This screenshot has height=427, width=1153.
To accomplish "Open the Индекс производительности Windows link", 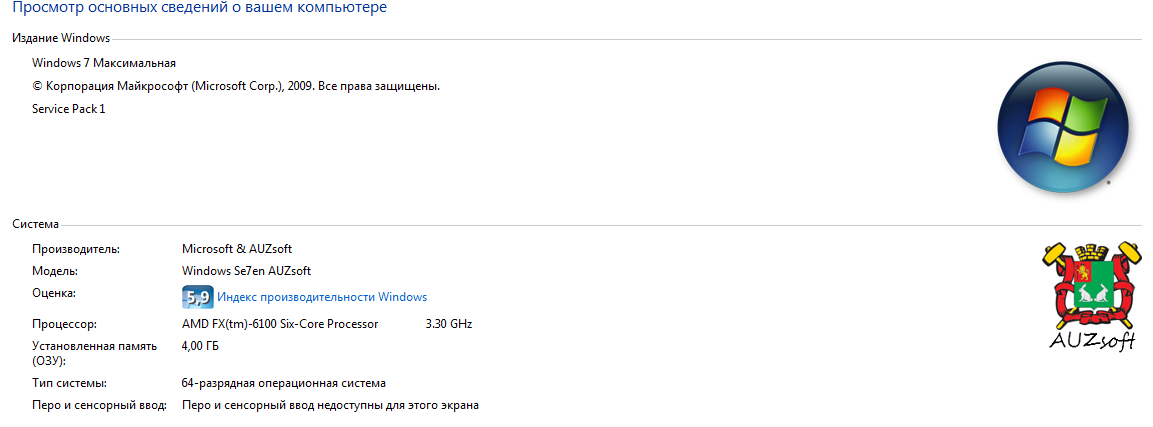I will (x=322, y=297).
